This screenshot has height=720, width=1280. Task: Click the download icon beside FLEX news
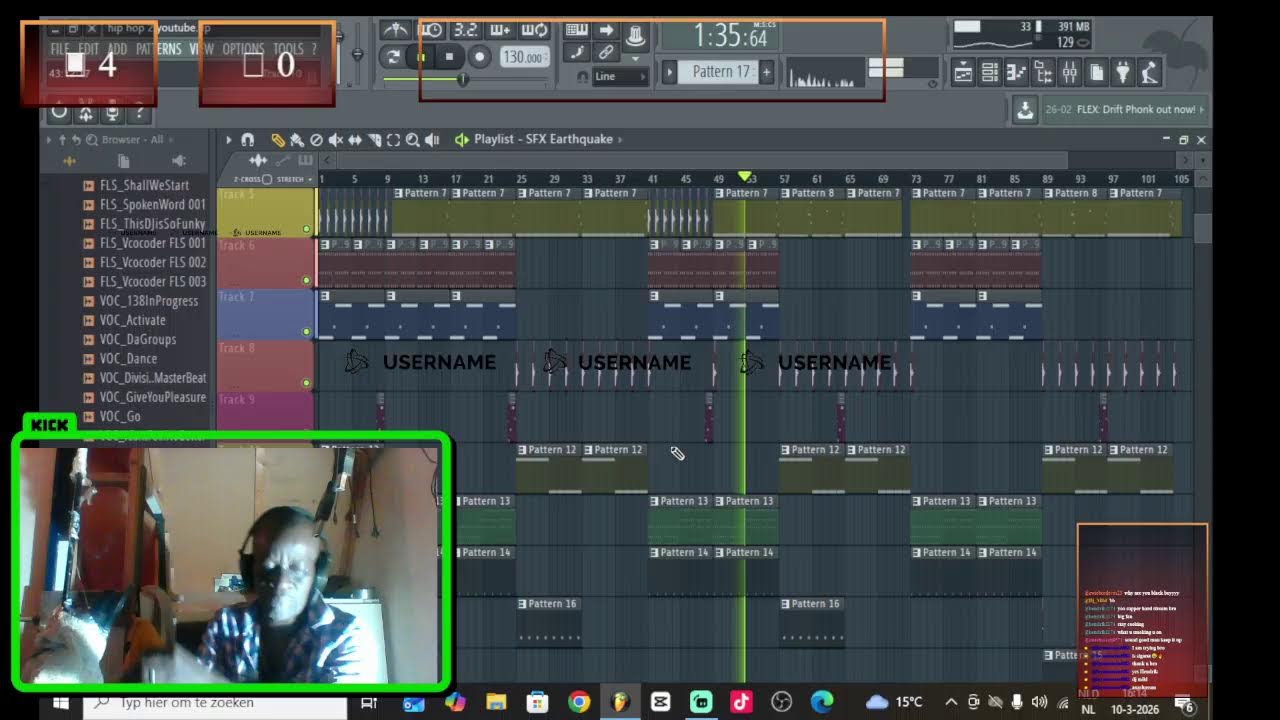tap(1025, 110)
